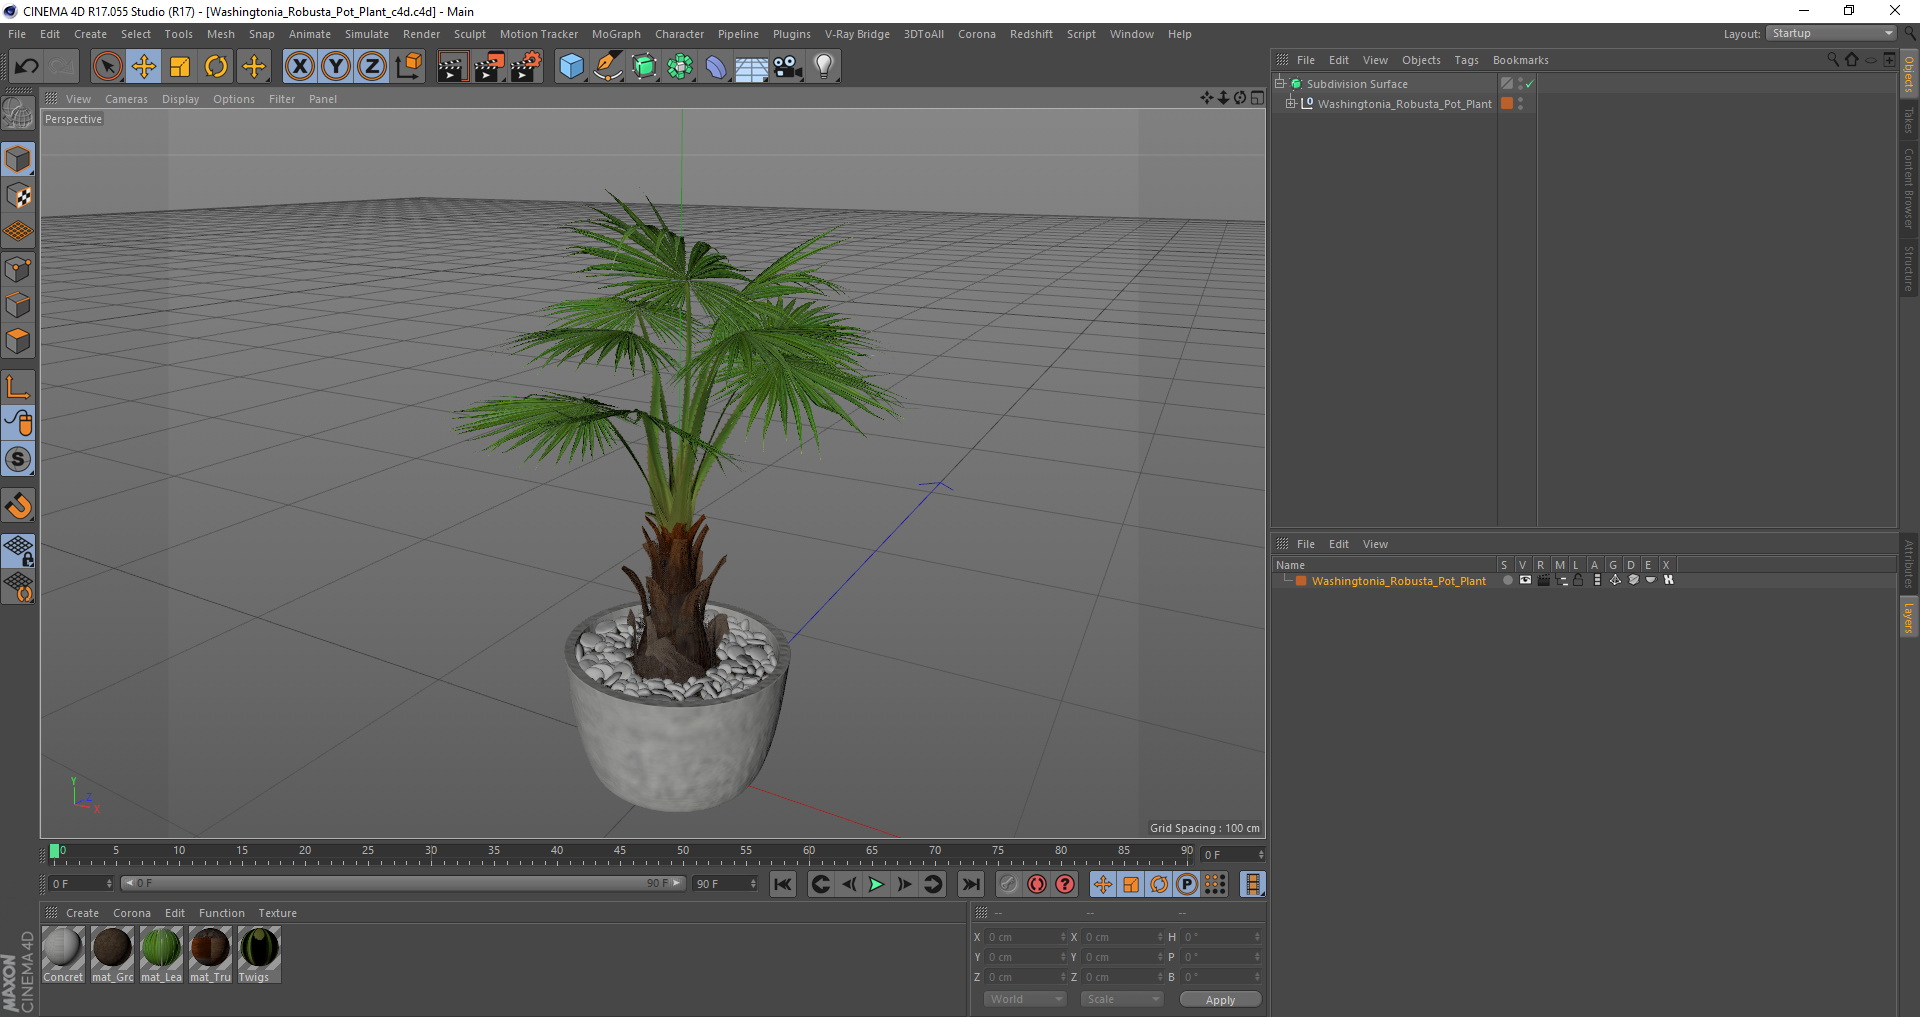Switch to Edges mode
Image resolution: width=1920 pixels, height=1017 pixels.
pos(18,305)
